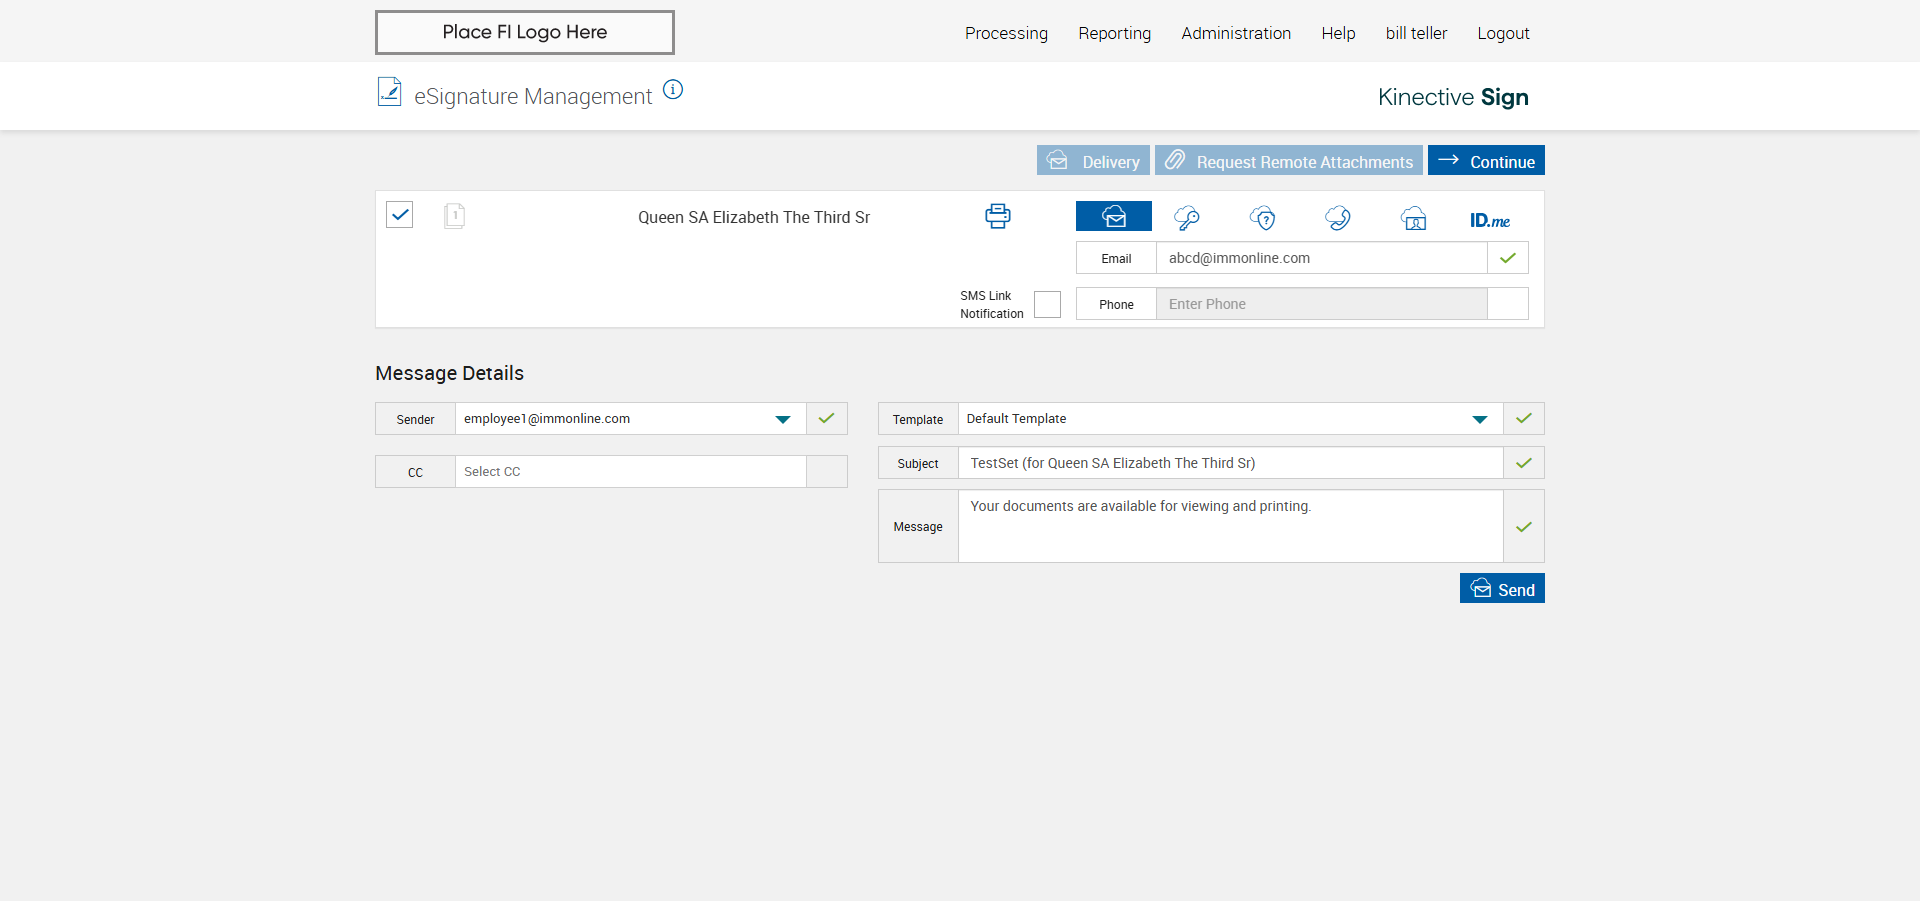Image resolution: width=1920 pixels, height=901 pixels.
Task: Open the Administration menu
Action: coord(1235,33)
